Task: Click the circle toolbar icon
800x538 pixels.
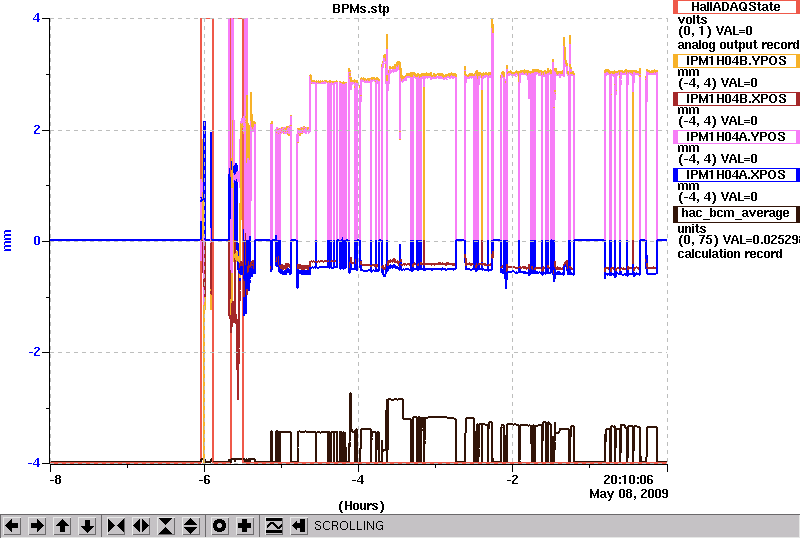Action: pos(219,526)
